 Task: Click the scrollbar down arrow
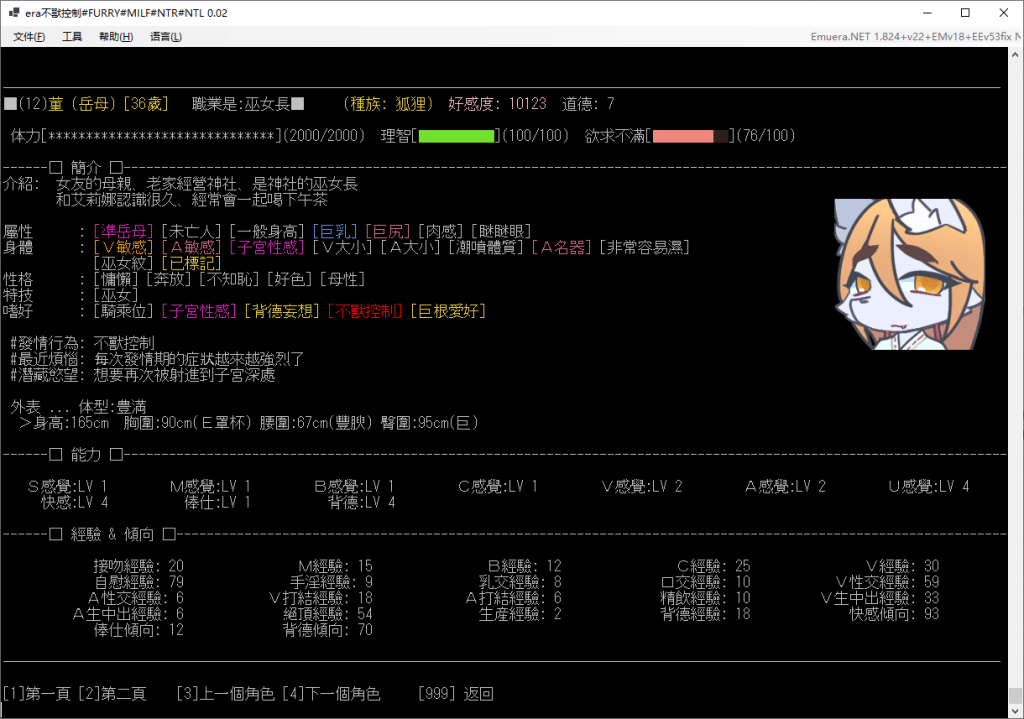1015,710
